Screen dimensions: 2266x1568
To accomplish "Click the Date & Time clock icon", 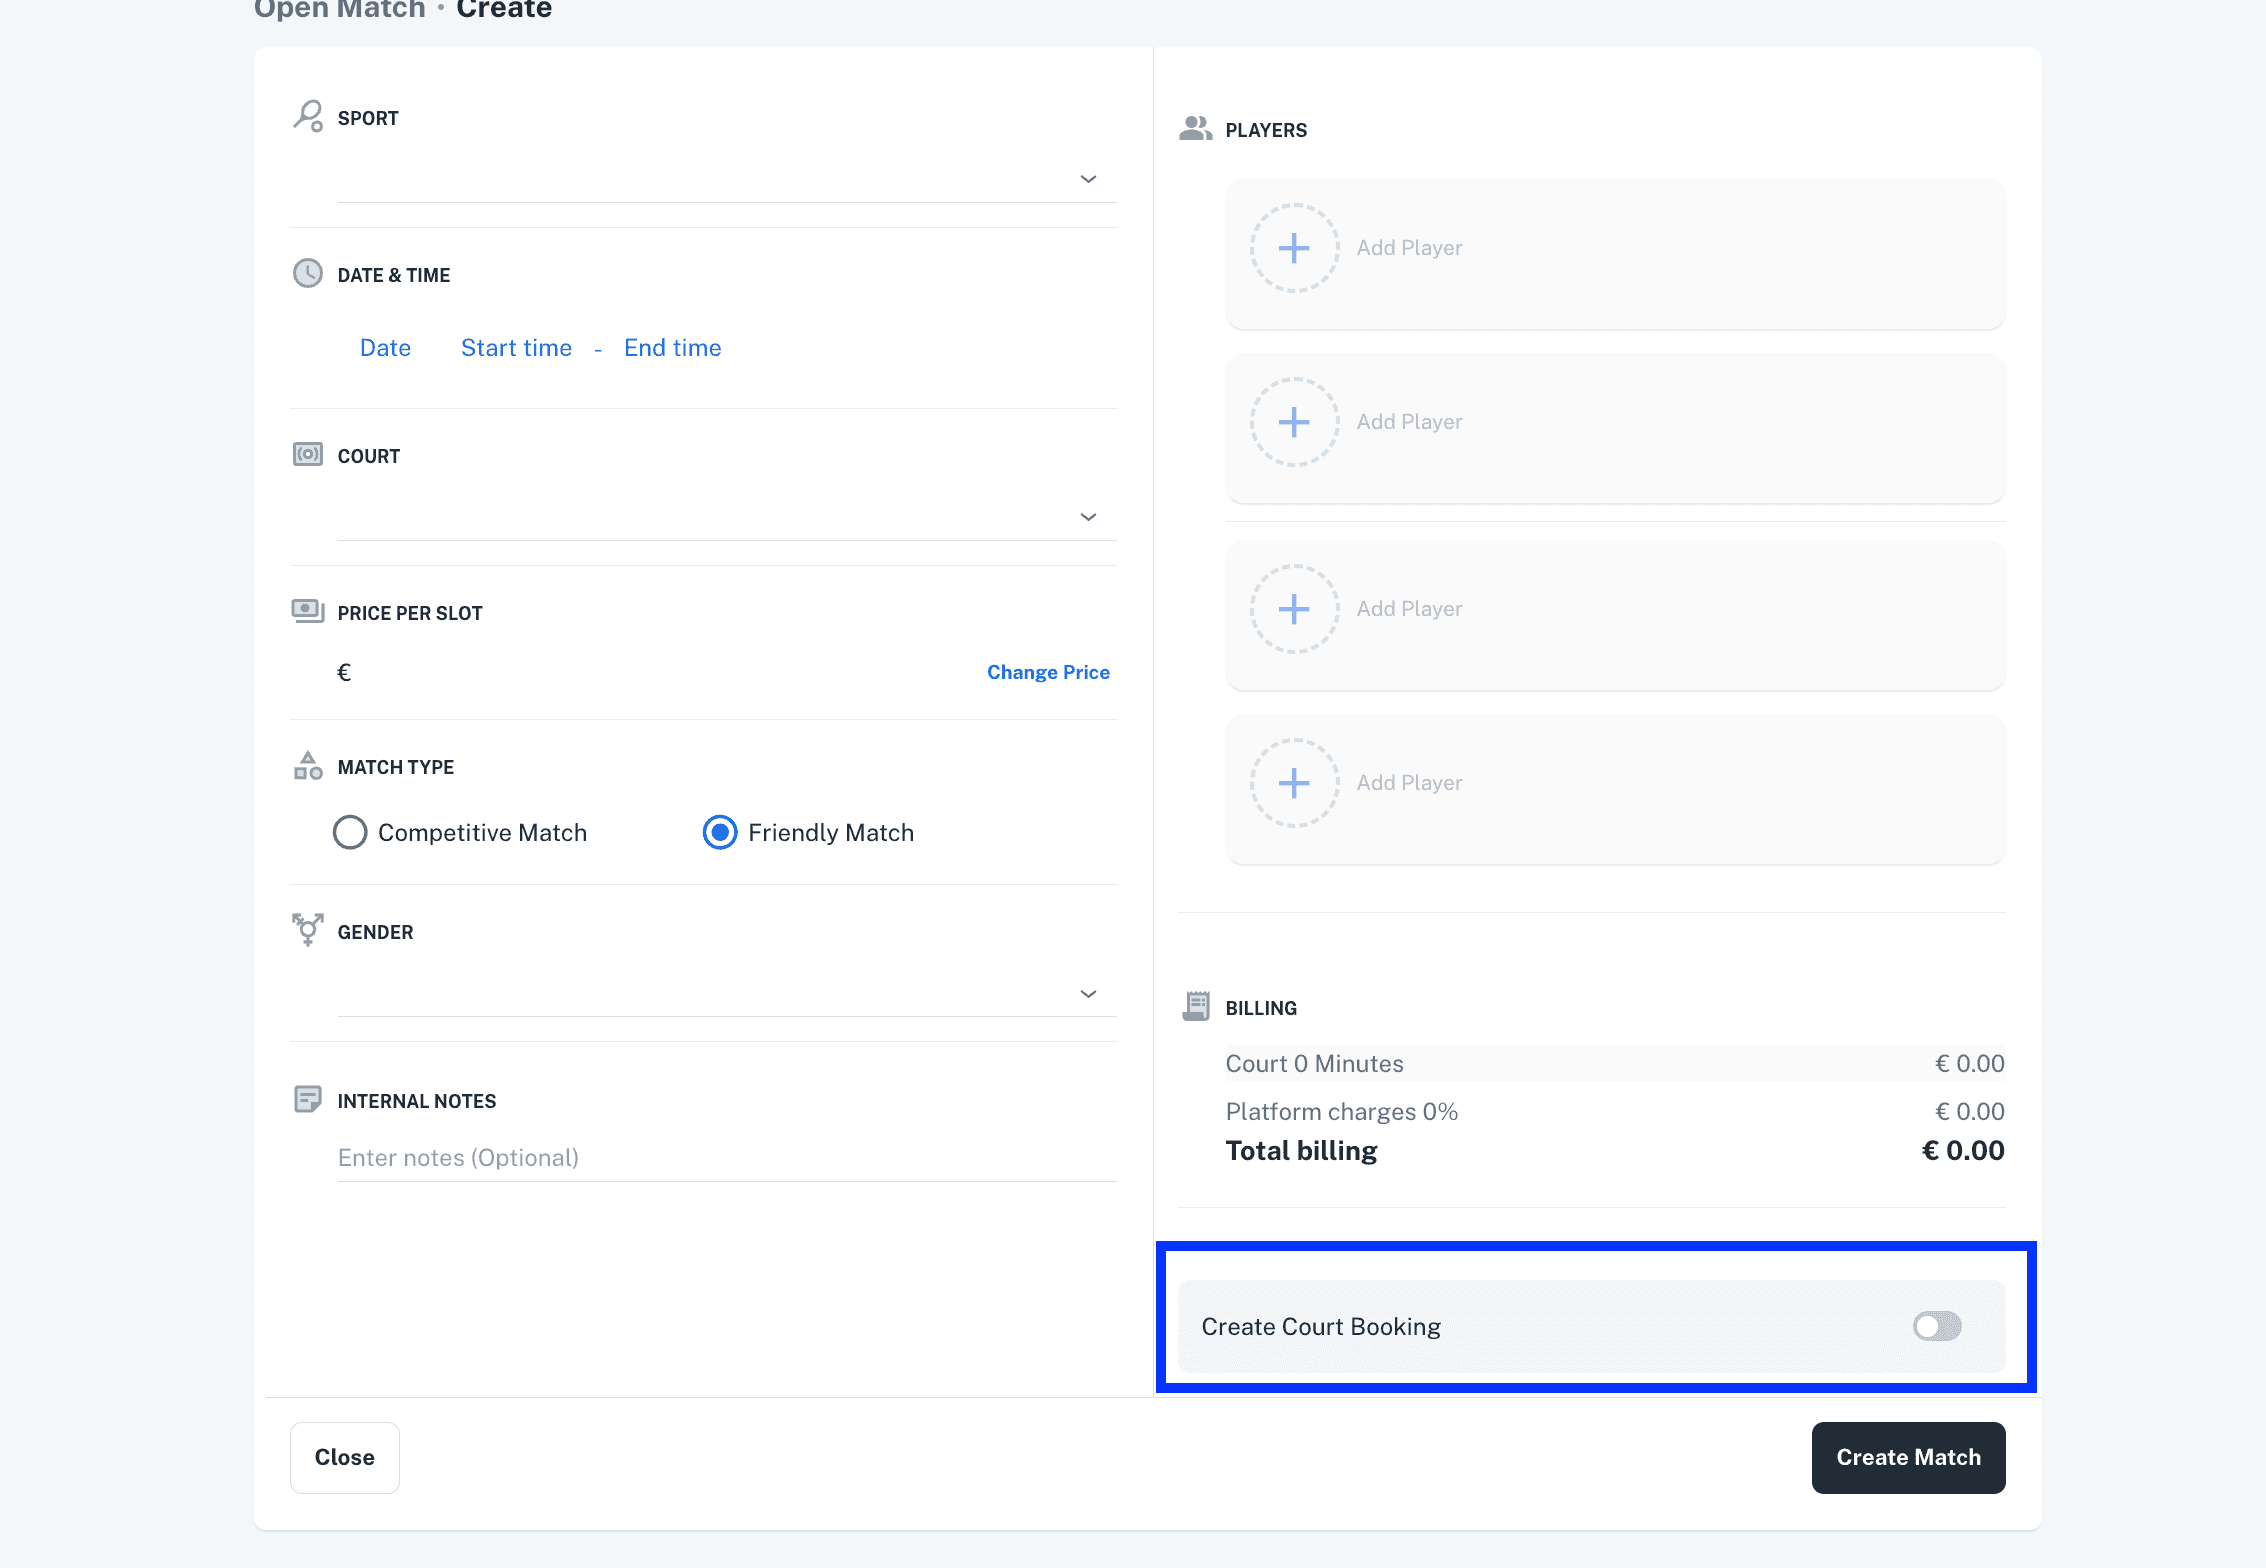I will tap(308, 273).
